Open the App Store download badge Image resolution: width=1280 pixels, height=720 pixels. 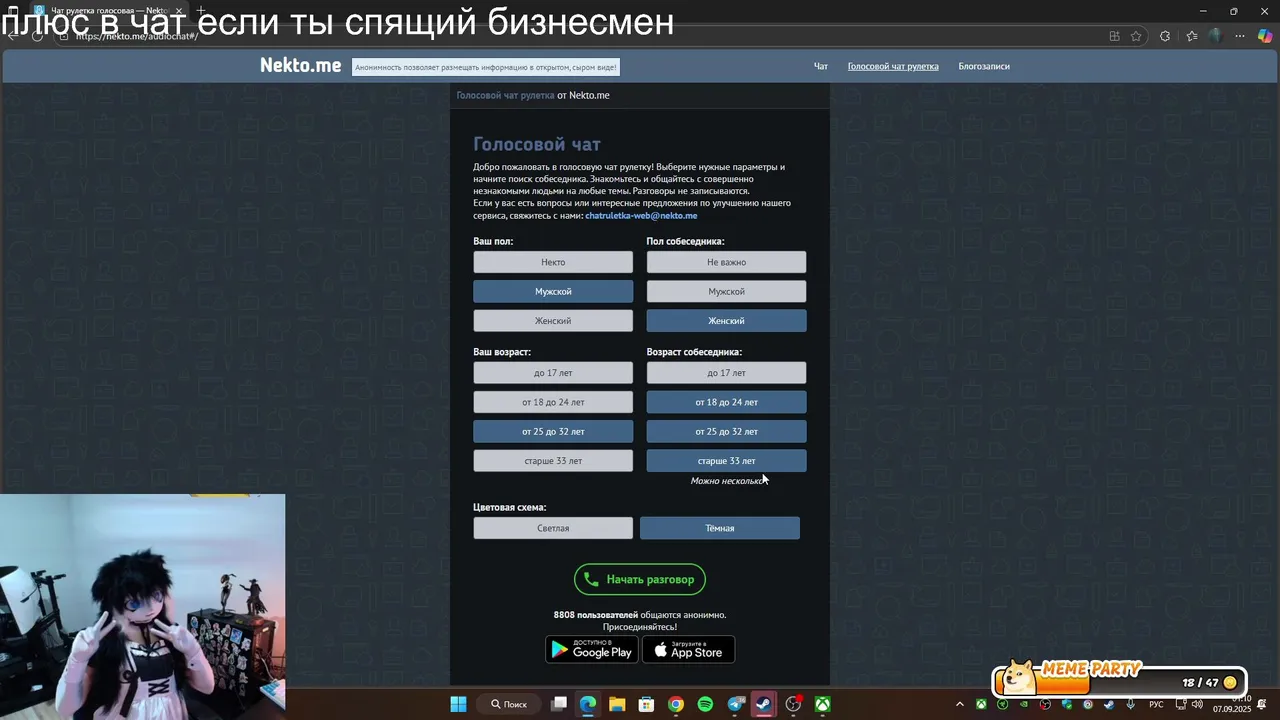[688, 649]
